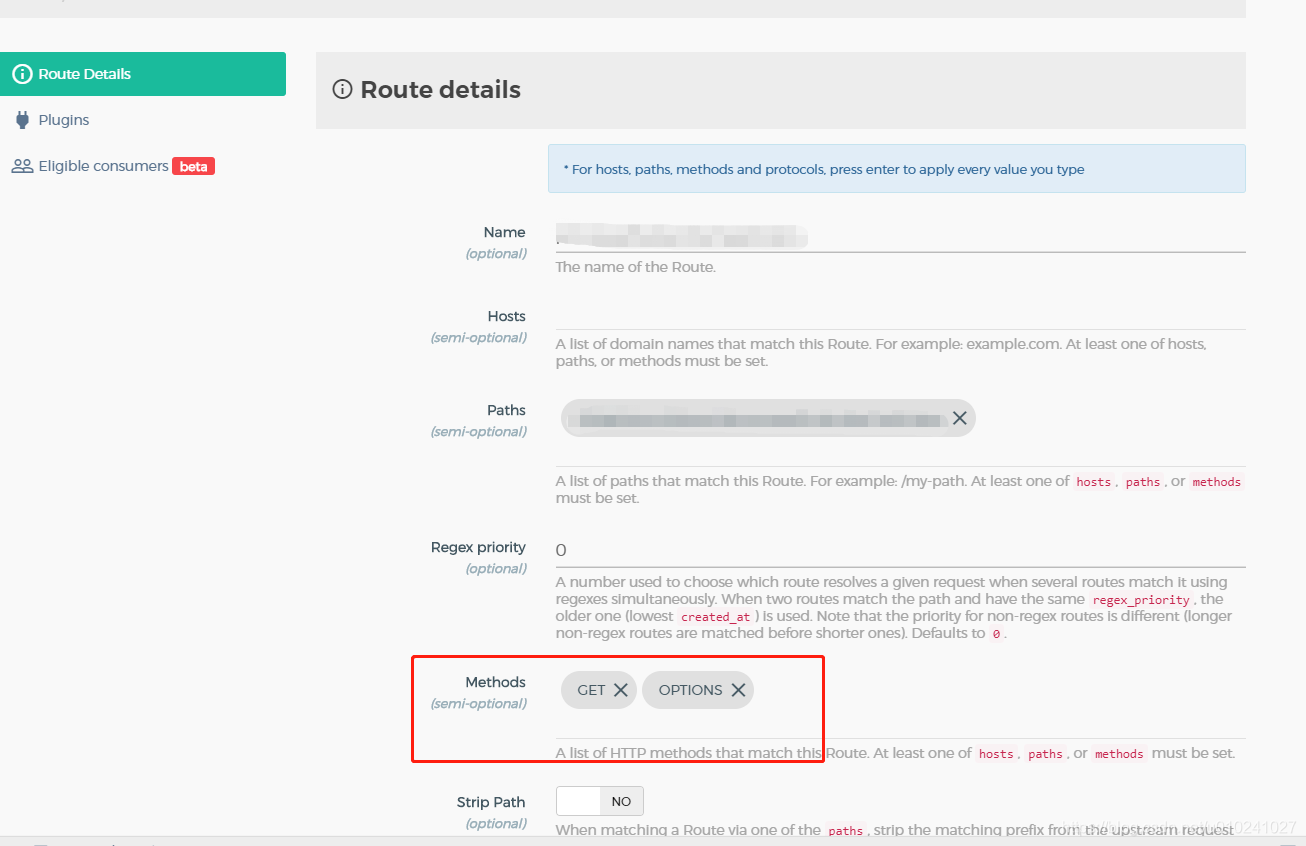Click the Methods field label

[x=495, y=682]
